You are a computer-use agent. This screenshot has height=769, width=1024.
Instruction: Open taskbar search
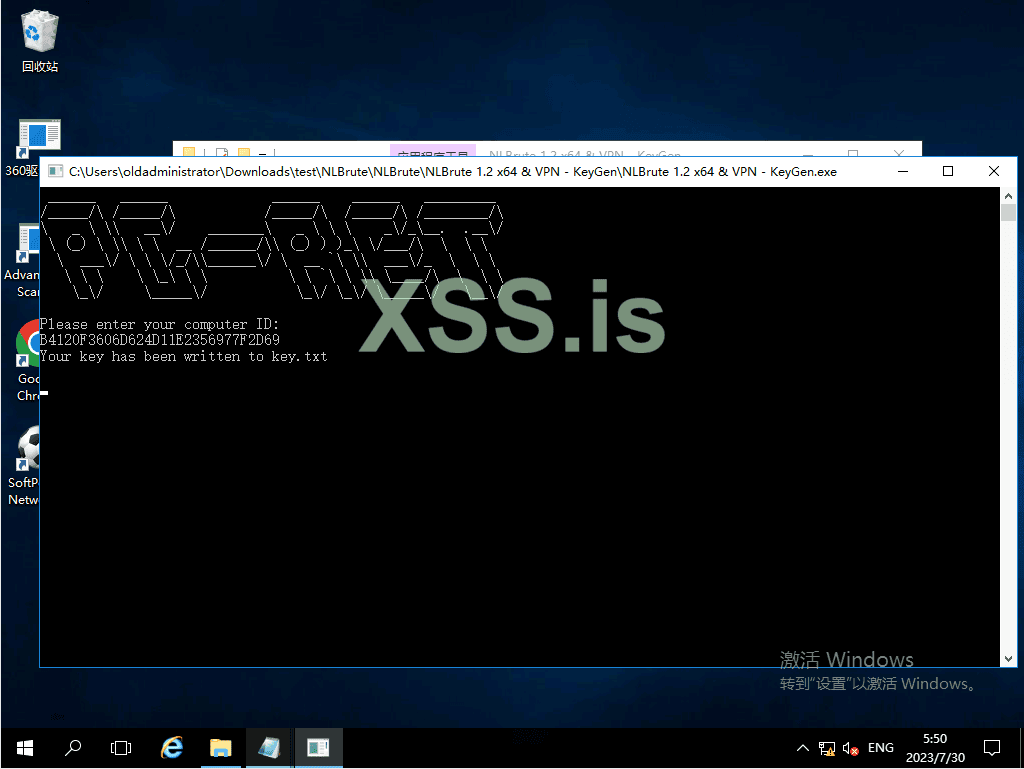click(x=73, y=748)
